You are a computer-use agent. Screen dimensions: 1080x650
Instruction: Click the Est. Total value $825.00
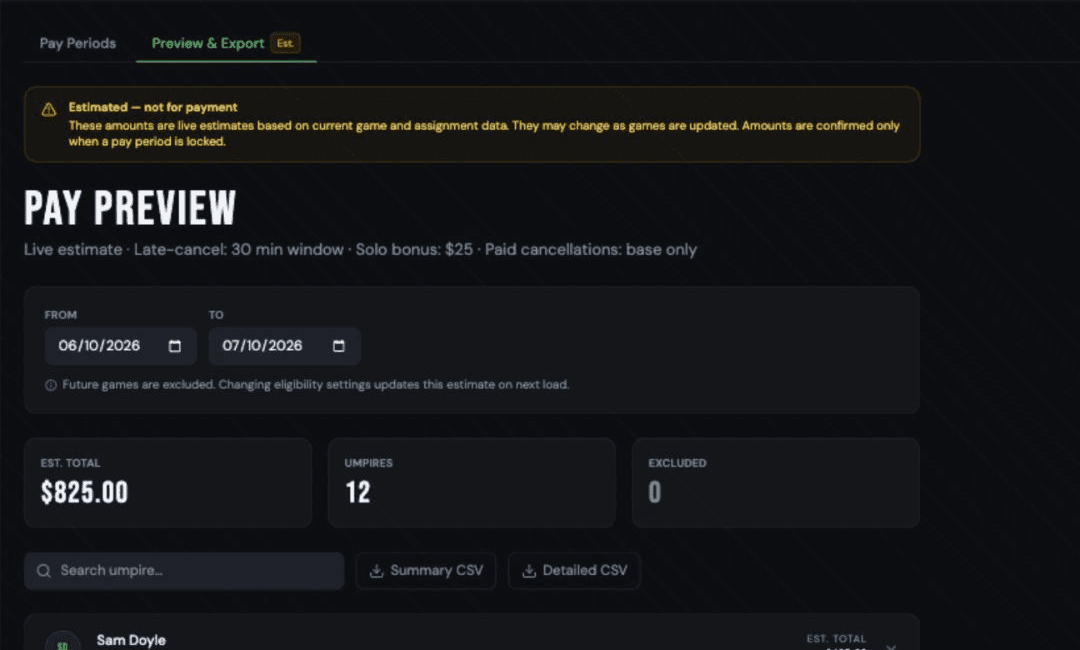pos(85,492)
